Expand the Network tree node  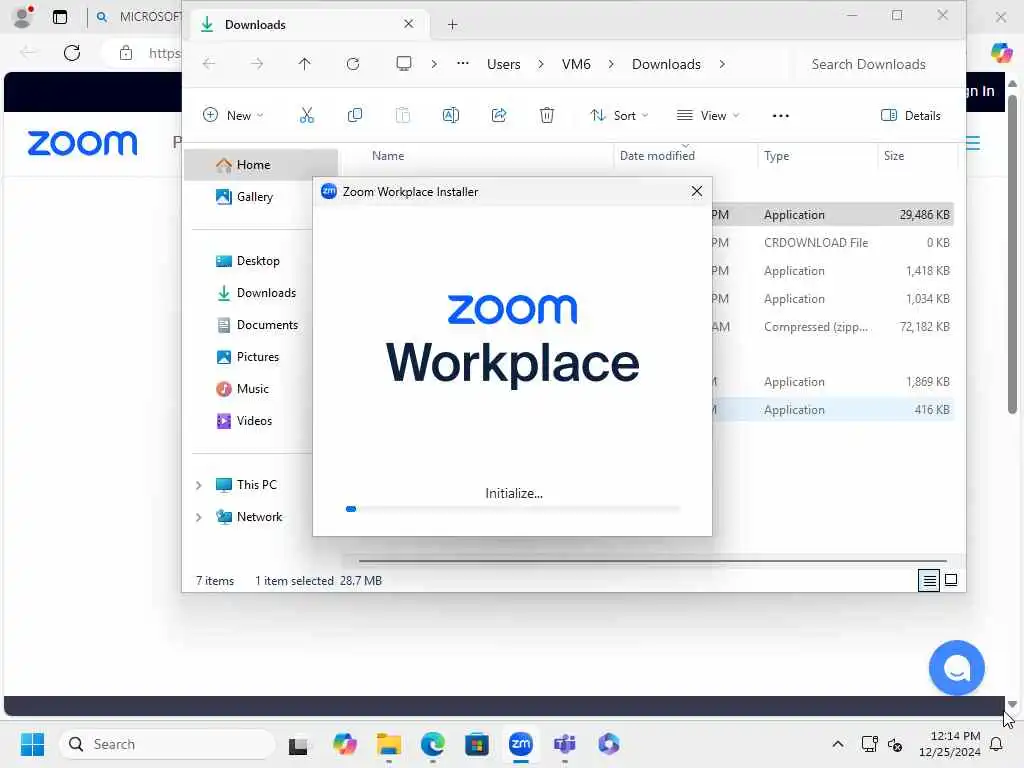199,517
